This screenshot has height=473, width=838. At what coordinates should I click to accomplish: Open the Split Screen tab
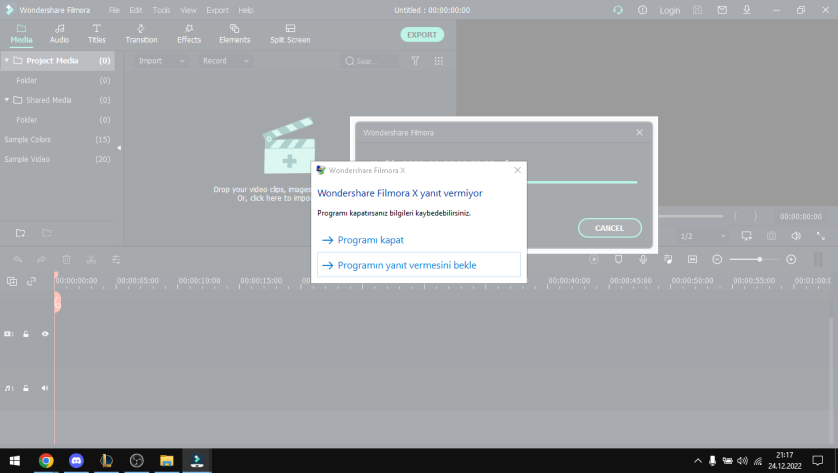[290, 34]
